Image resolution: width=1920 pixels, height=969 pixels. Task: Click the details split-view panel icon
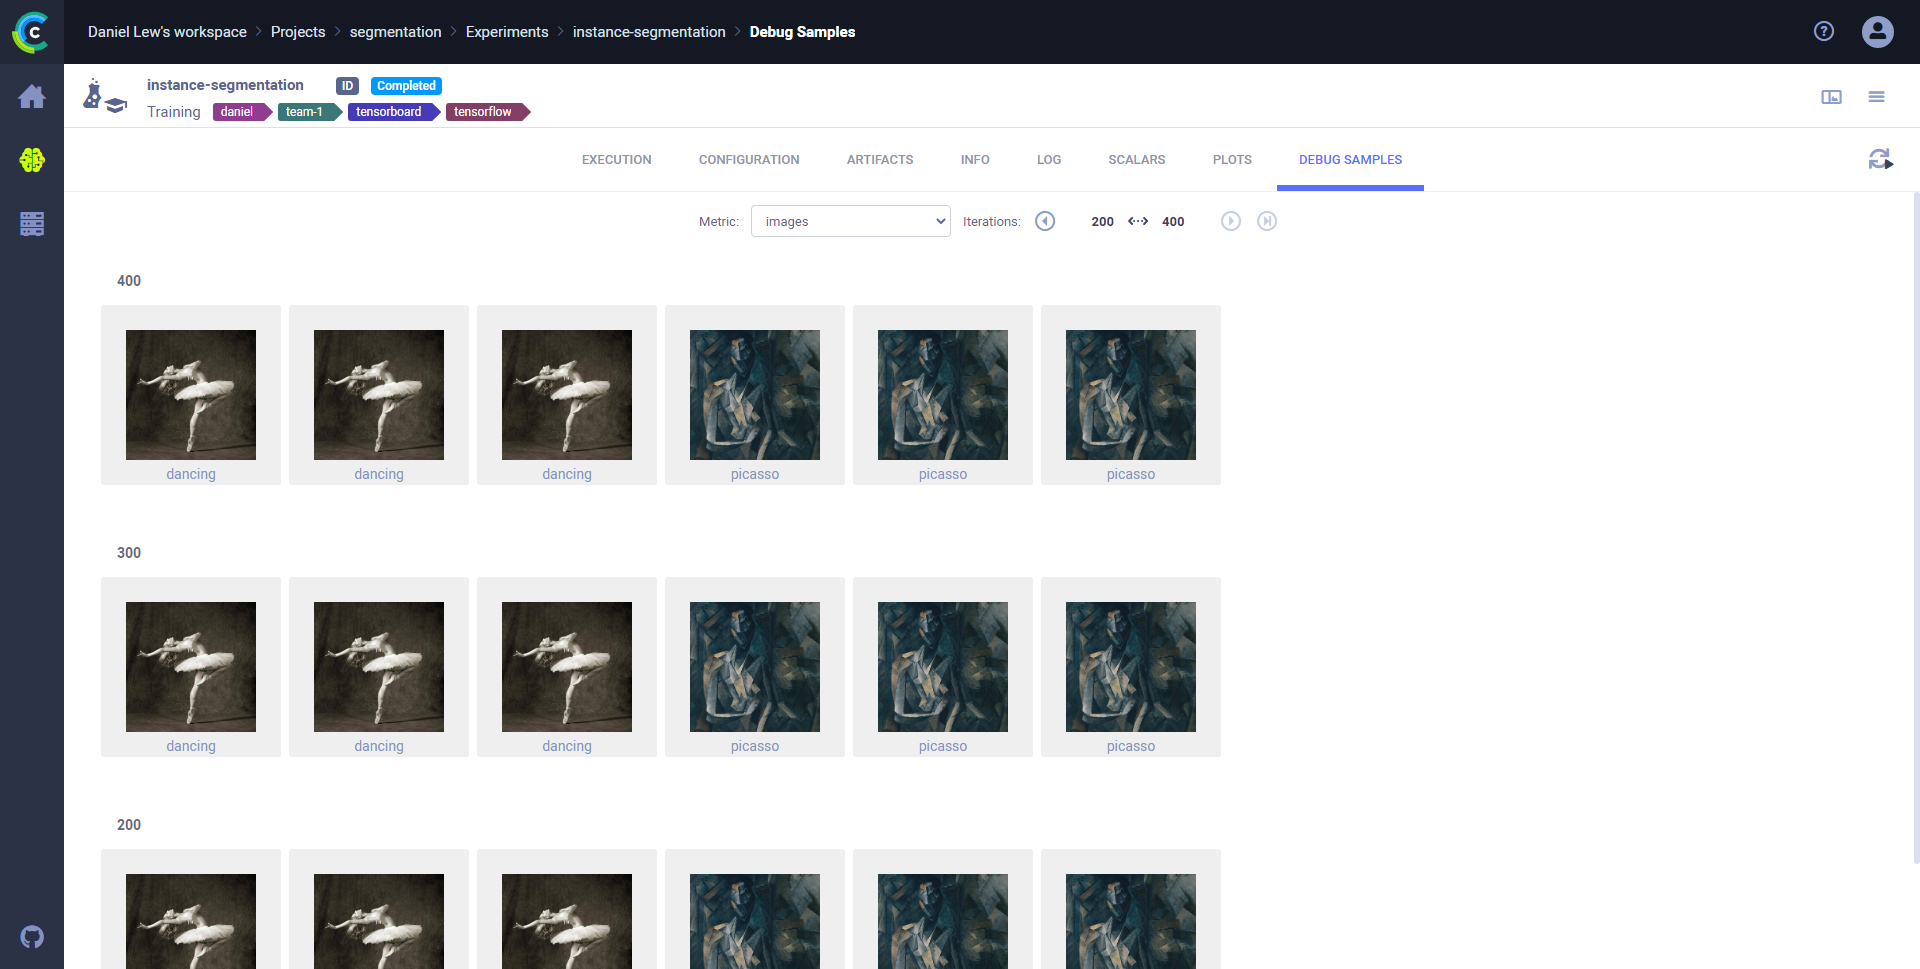coord(1831,96)
